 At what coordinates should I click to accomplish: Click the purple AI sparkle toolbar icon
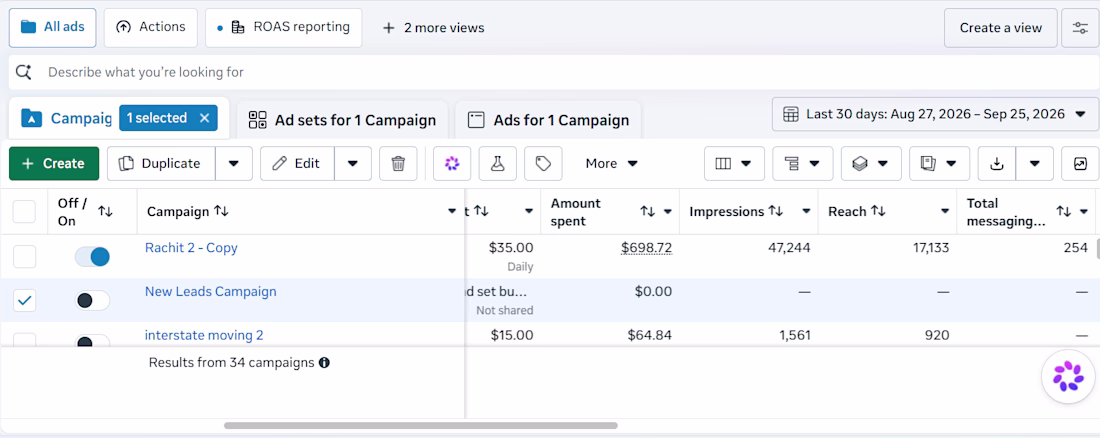tap(452, 164)
